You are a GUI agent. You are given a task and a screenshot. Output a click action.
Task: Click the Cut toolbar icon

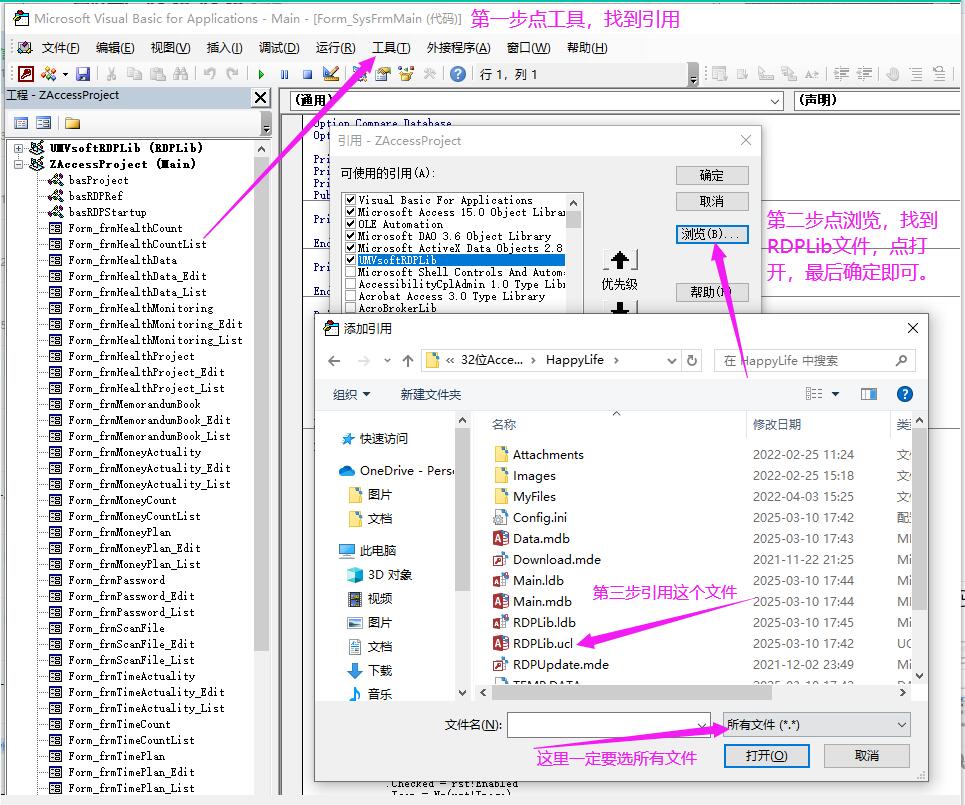[x=111, y=74]
